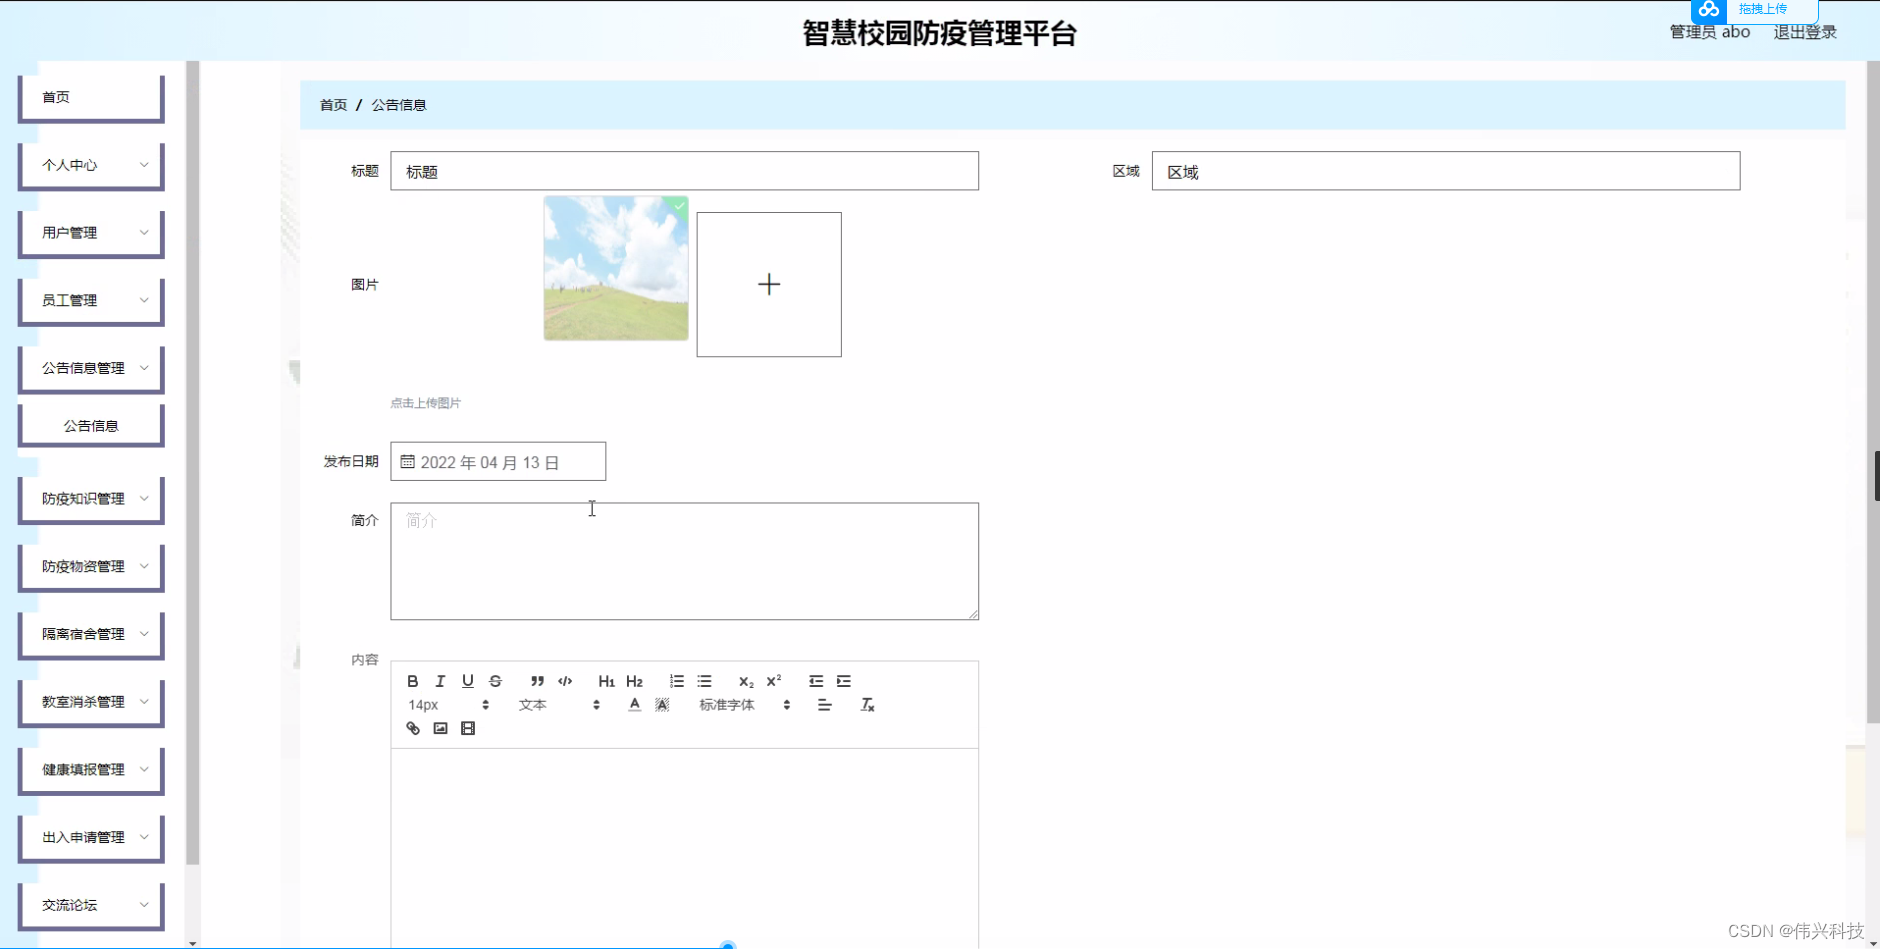Toggle bold formatting in the content editor
Image resolution: width=1880 pixels, height=949 pixels.
tap(413, 681)
